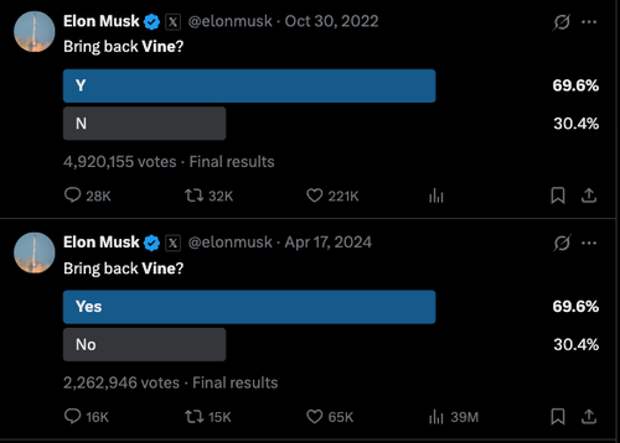Select the Yes poll result bar
The image size is (620, 443).
pyautogui.click(x=250, y=307)
